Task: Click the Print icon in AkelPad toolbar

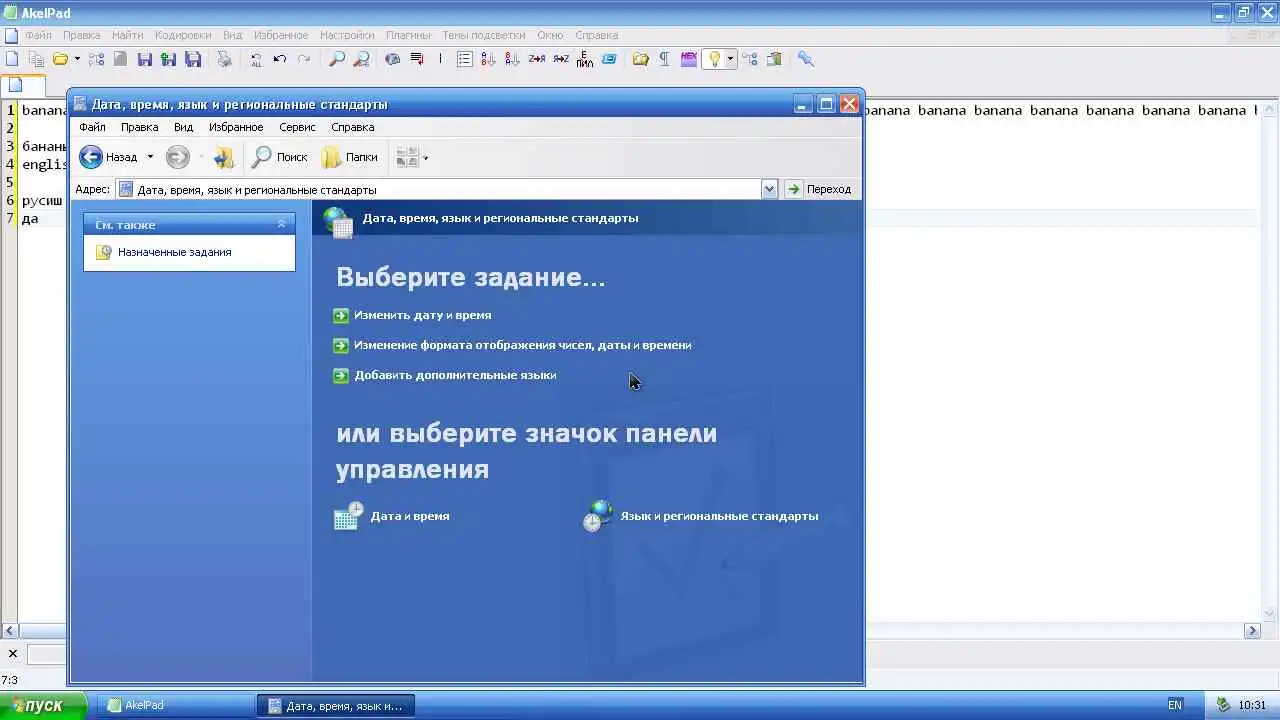Action: tap(225, 59)
